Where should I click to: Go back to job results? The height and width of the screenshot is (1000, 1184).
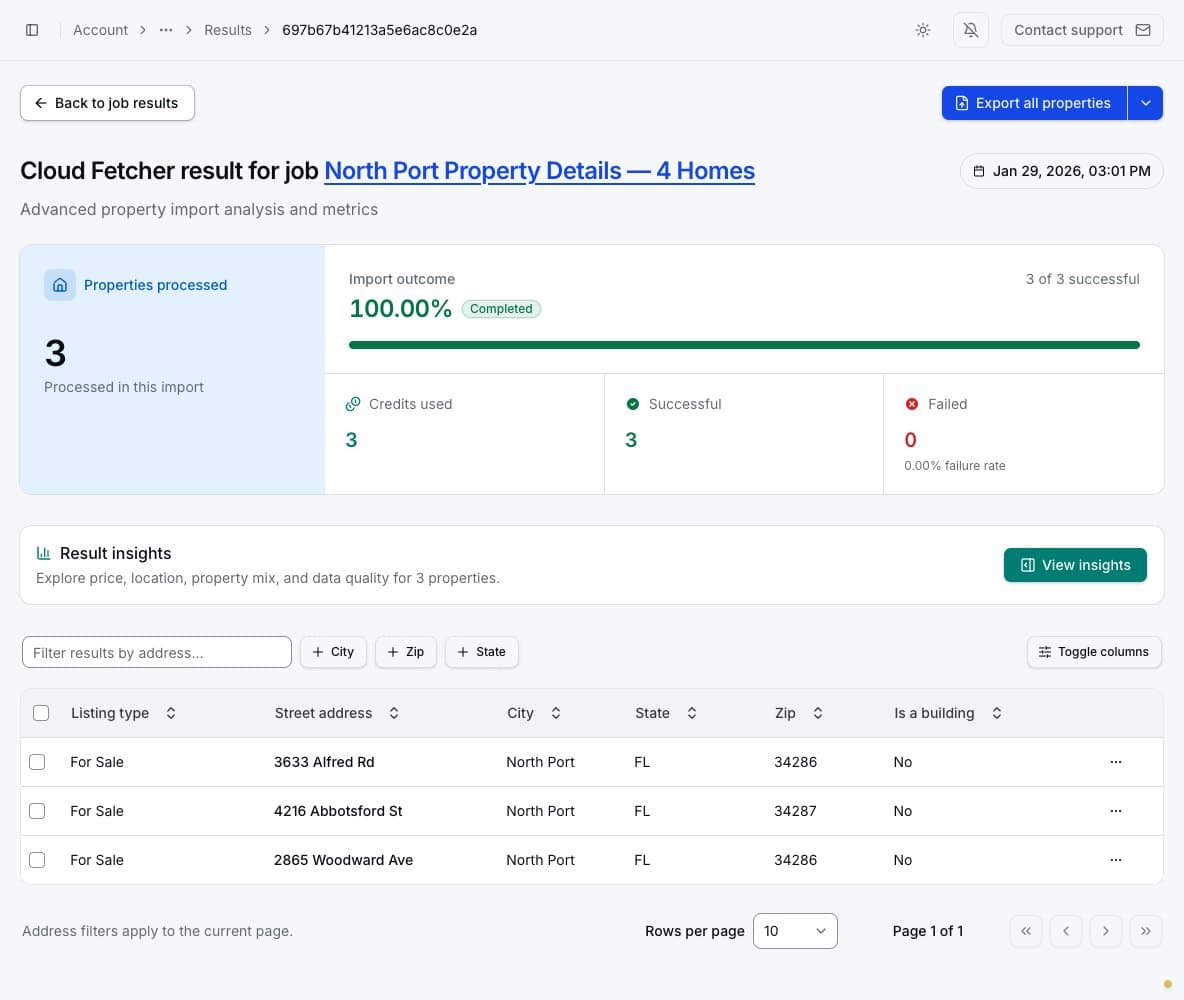click(x=107, y=103)
